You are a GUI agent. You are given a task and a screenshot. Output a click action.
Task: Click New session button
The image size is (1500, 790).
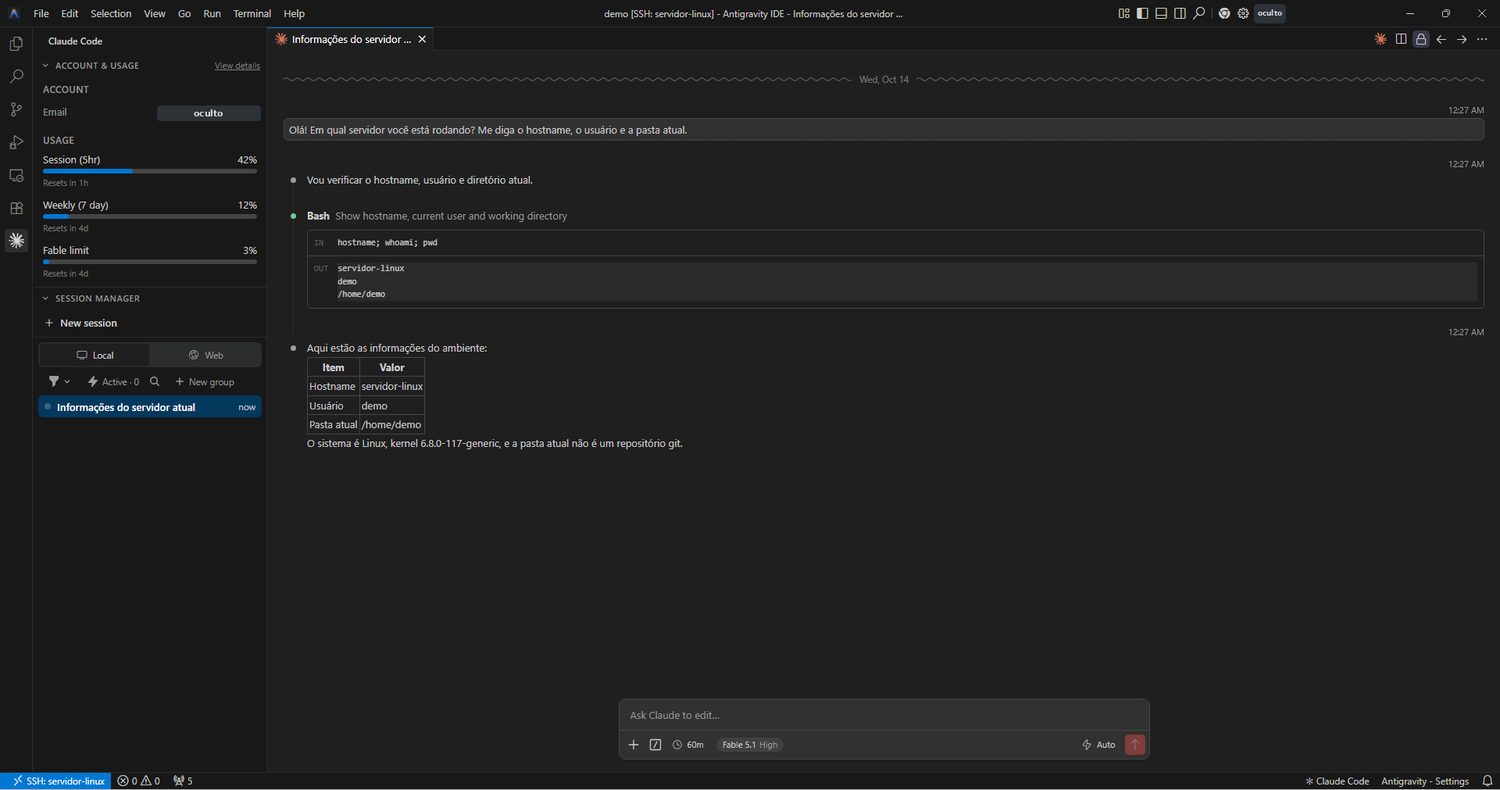point(81,323)
